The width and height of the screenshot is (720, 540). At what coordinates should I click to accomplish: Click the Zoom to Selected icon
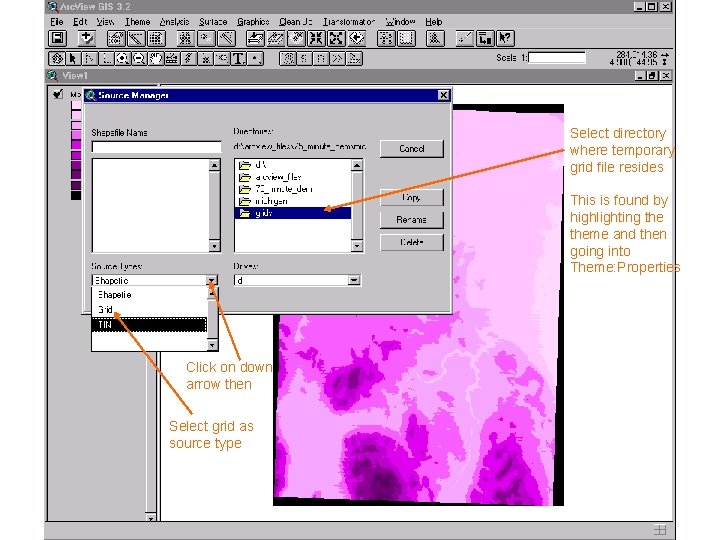(x=296, y=38)
